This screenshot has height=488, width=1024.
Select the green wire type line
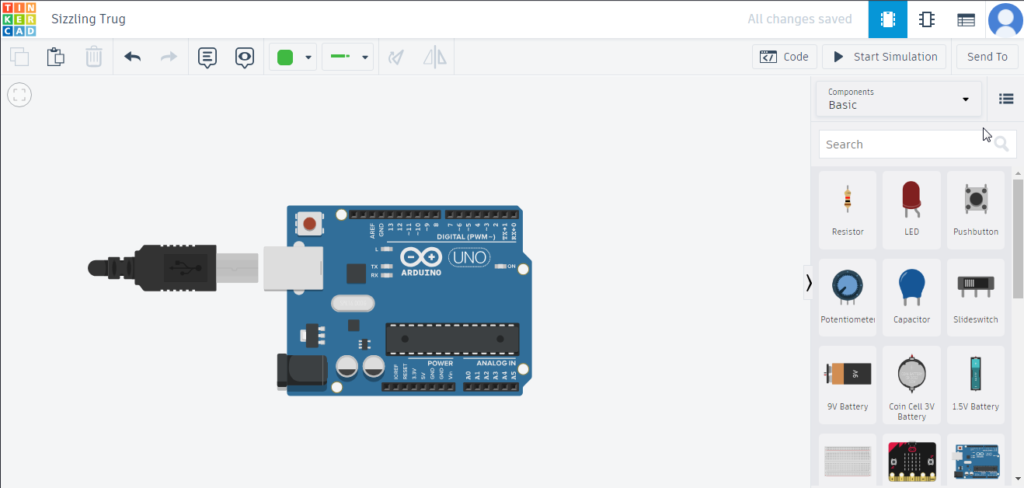click(x=340, y=57)
